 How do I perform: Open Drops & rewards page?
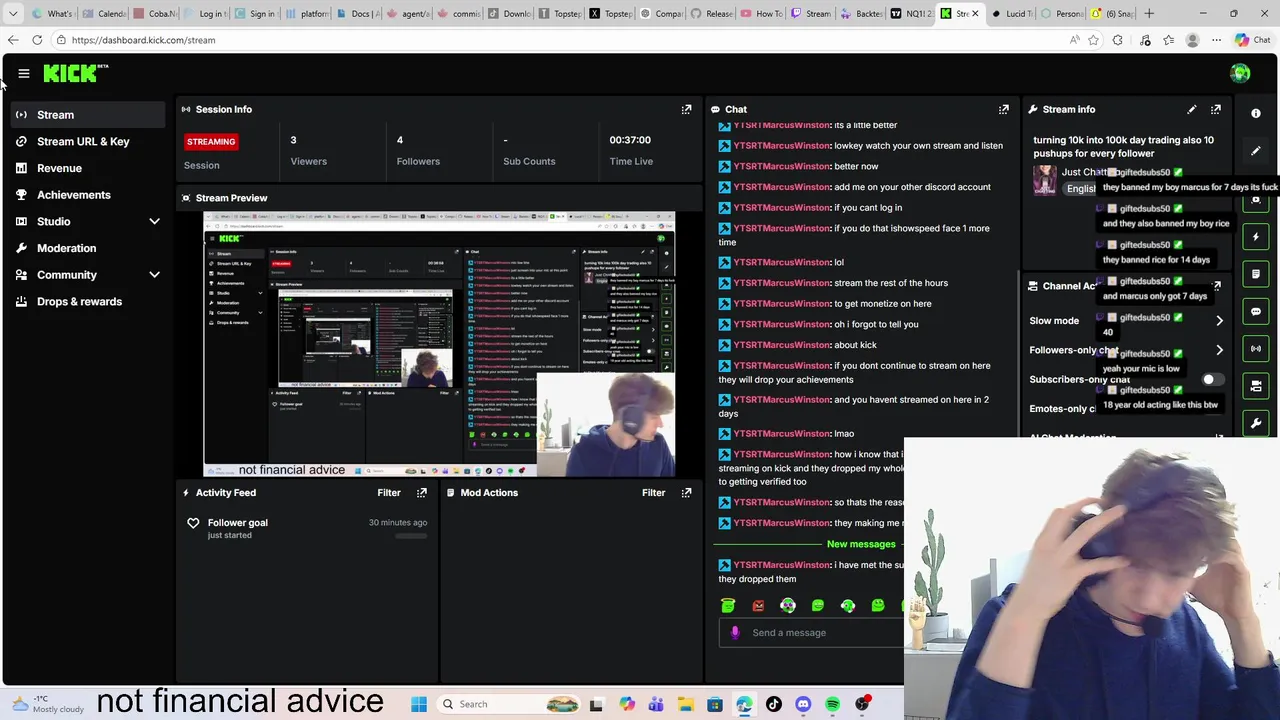click(88, 302)
